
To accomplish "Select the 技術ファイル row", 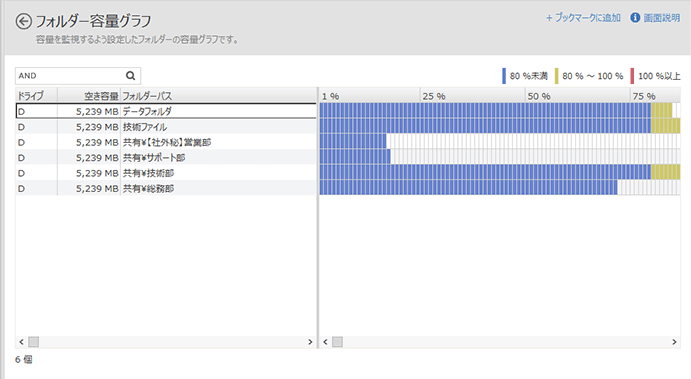I will click(166, 127).
